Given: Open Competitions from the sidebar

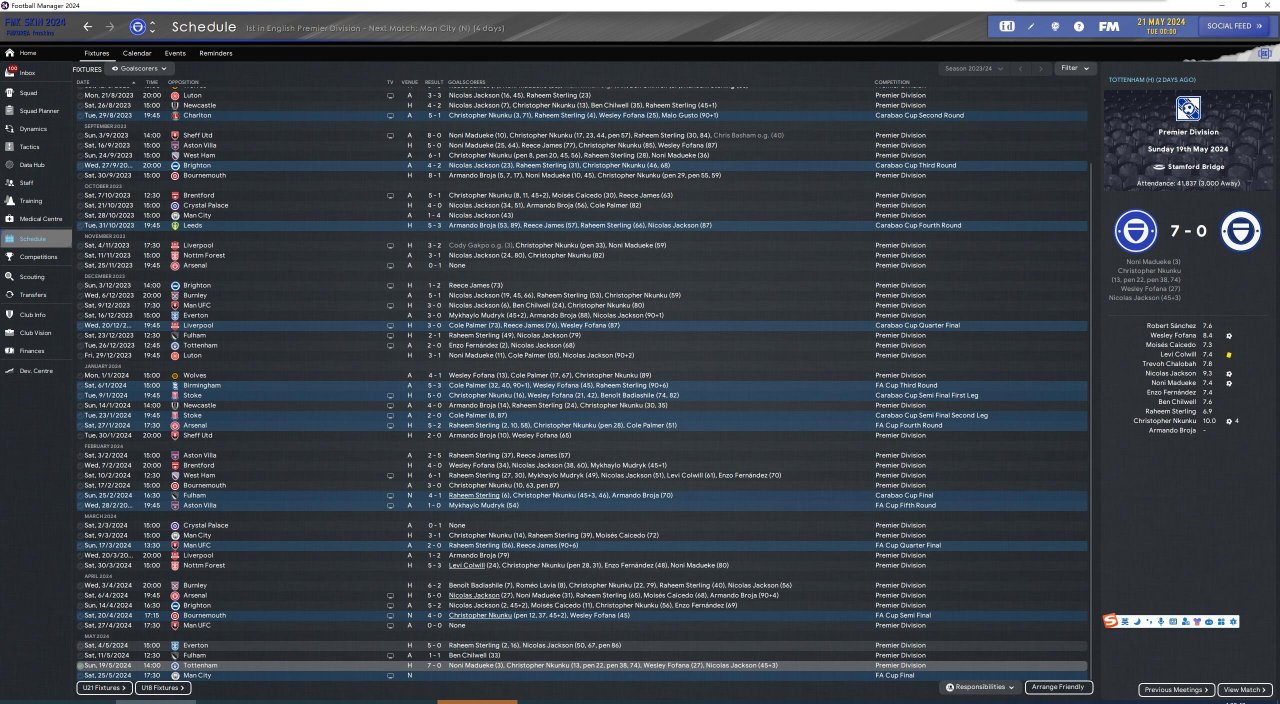Looking at the screenshot, I should pyautogui.click(x=36, y=257).
